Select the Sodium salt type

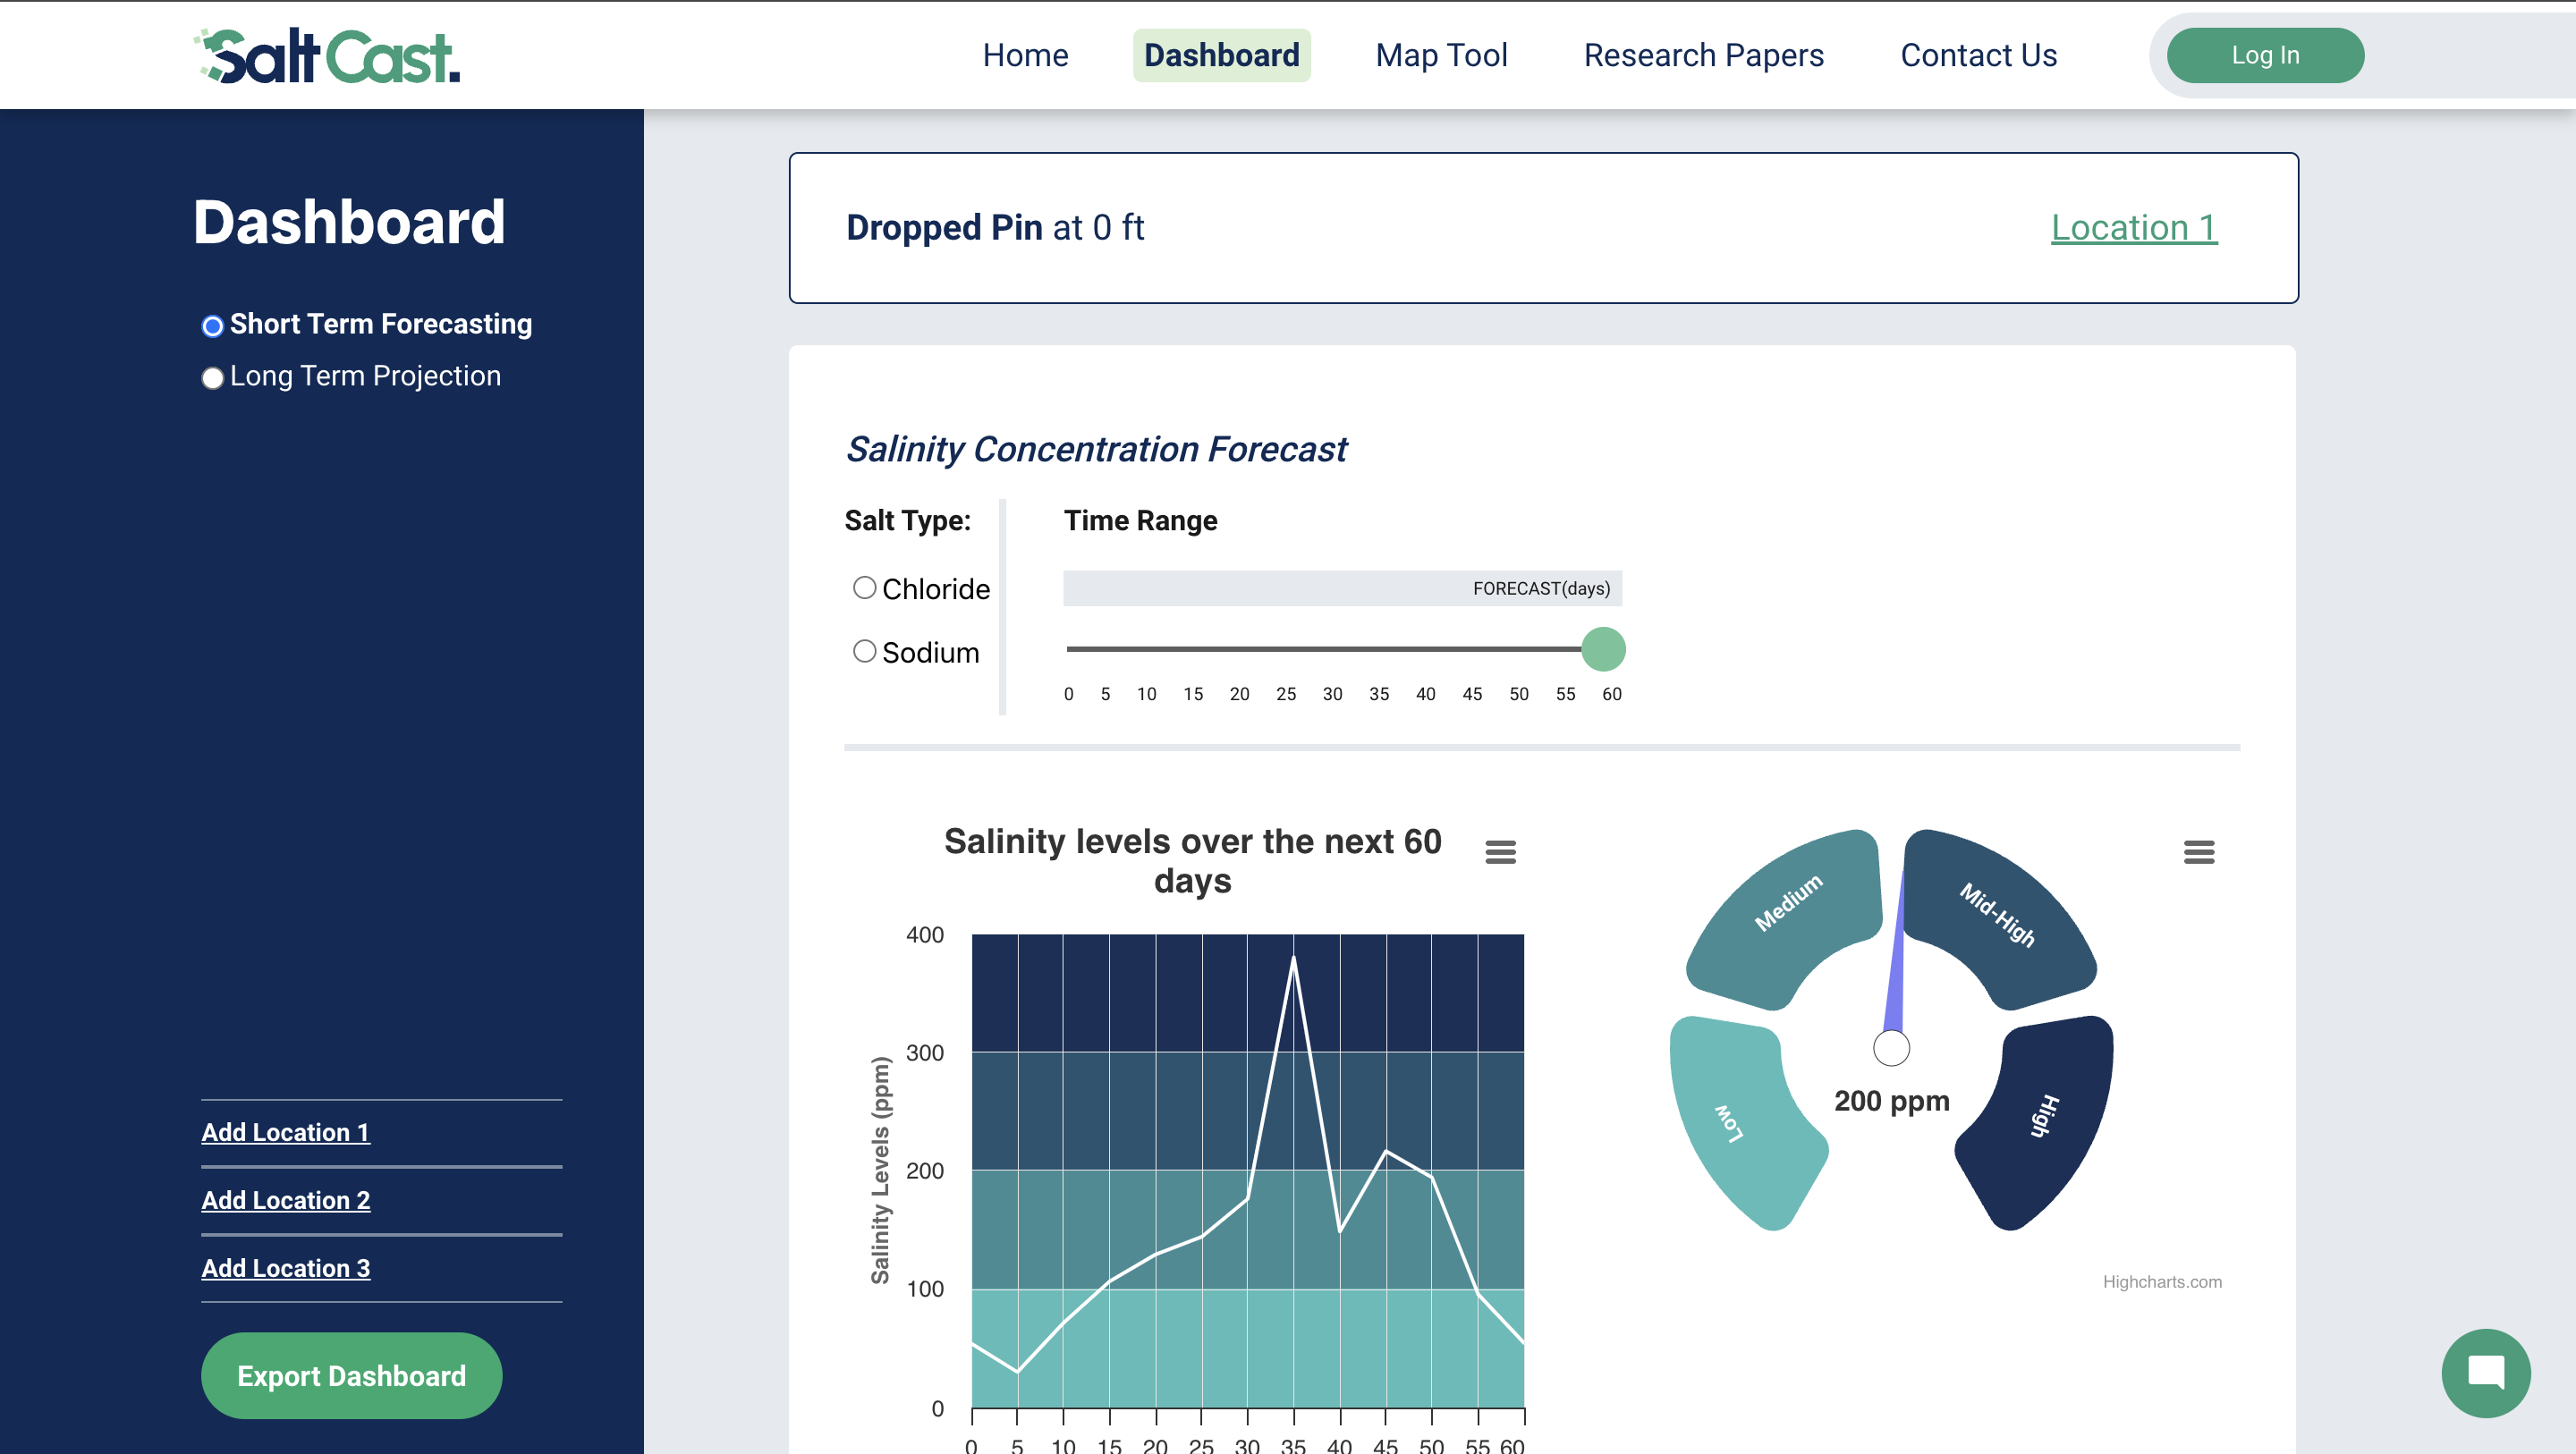(864, 652)
